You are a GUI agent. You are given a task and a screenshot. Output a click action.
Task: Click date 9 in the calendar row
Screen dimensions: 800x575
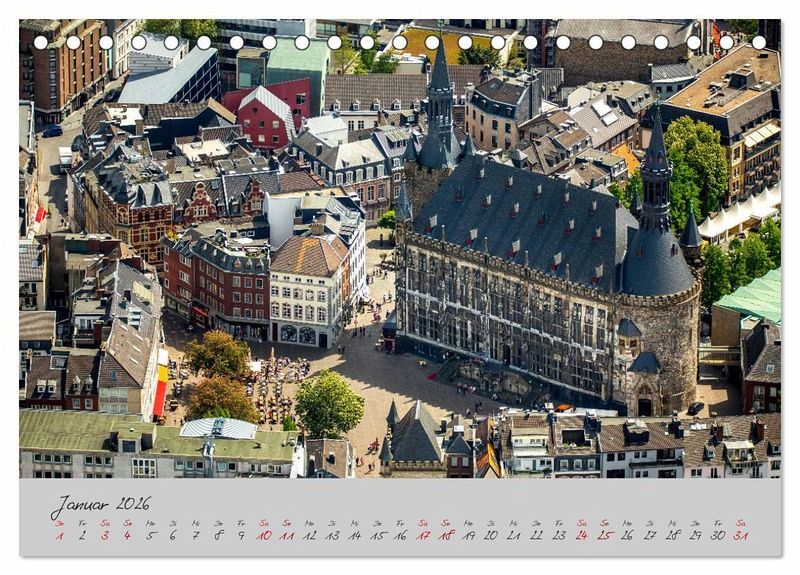[241, 536]
